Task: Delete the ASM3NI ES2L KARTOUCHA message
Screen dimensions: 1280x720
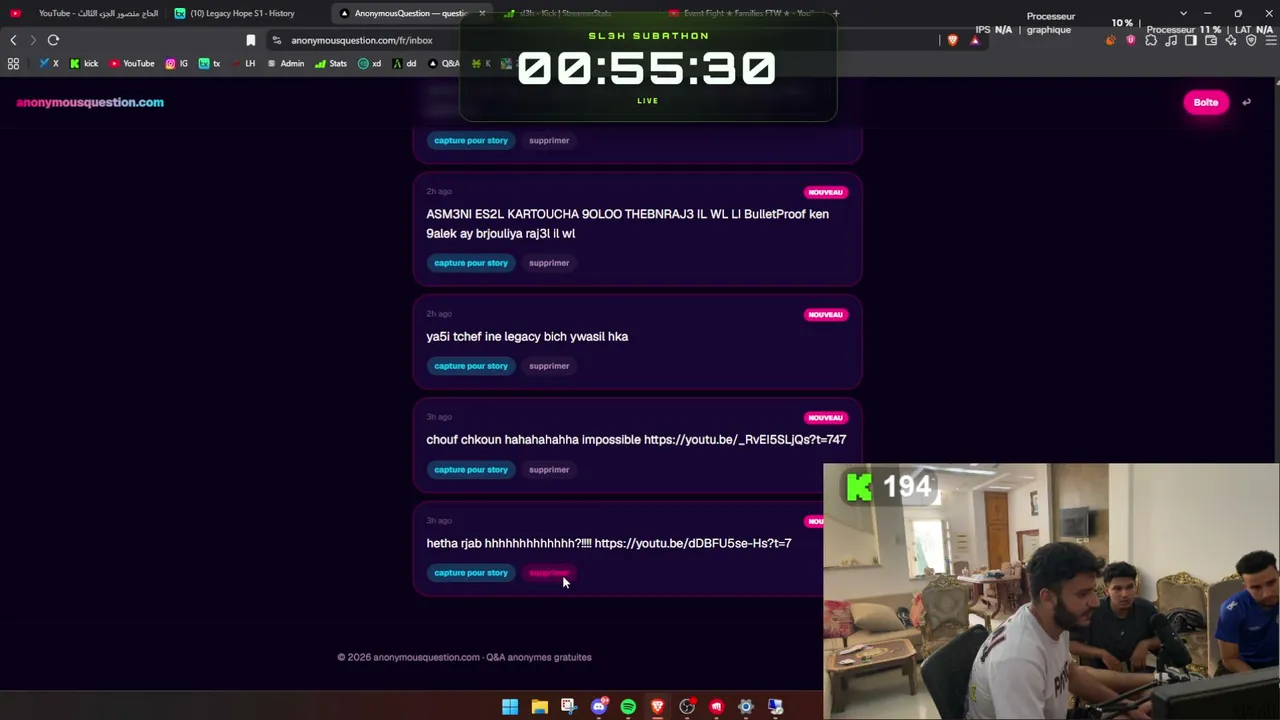Action: (549, 263)
